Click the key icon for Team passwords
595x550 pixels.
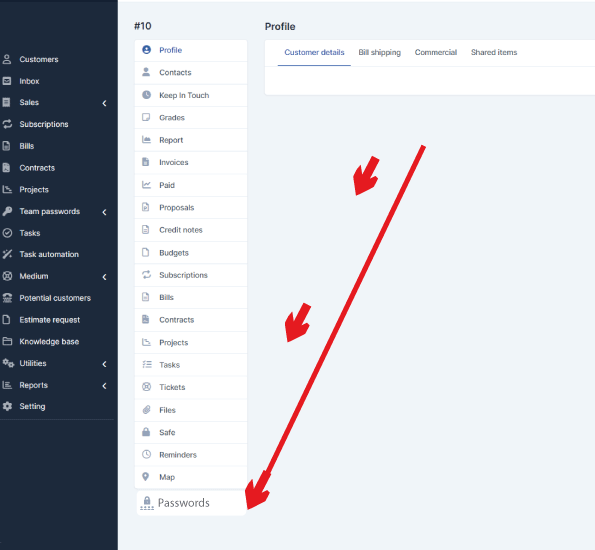[x=7, y=211]
